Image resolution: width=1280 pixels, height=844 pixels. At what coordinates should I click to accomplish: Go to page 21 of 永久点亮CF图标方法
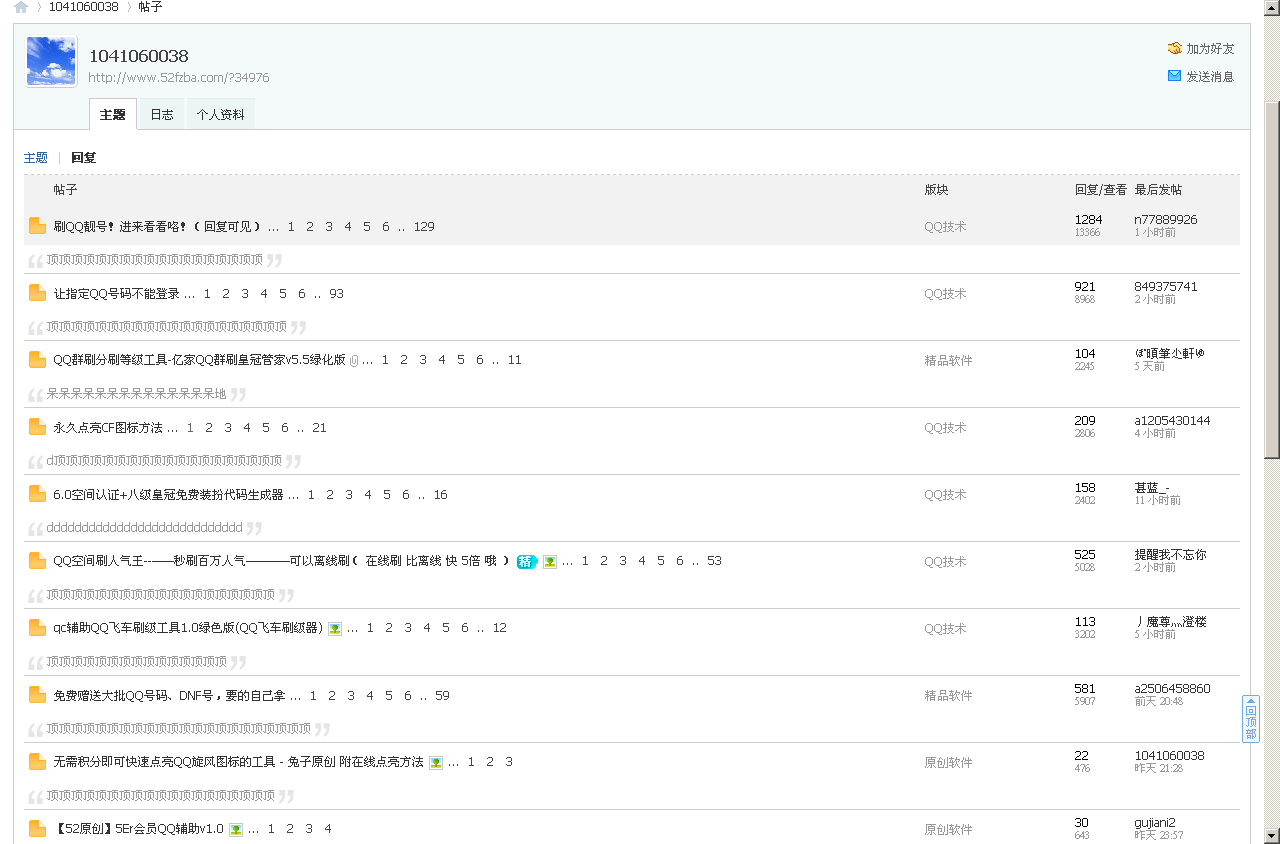(x=319, y=428)
